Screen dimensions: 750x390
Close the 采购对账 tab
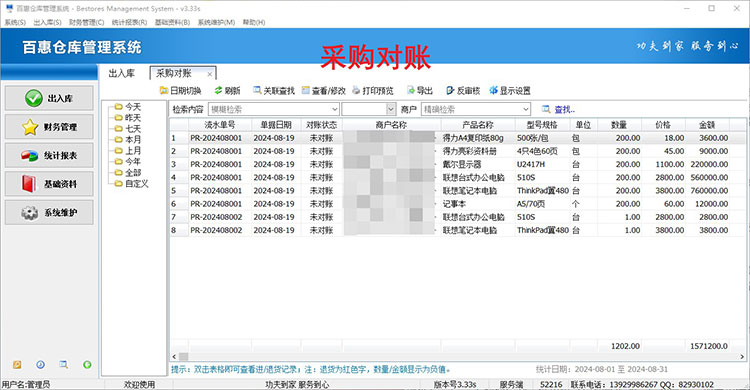coord(210,74)
